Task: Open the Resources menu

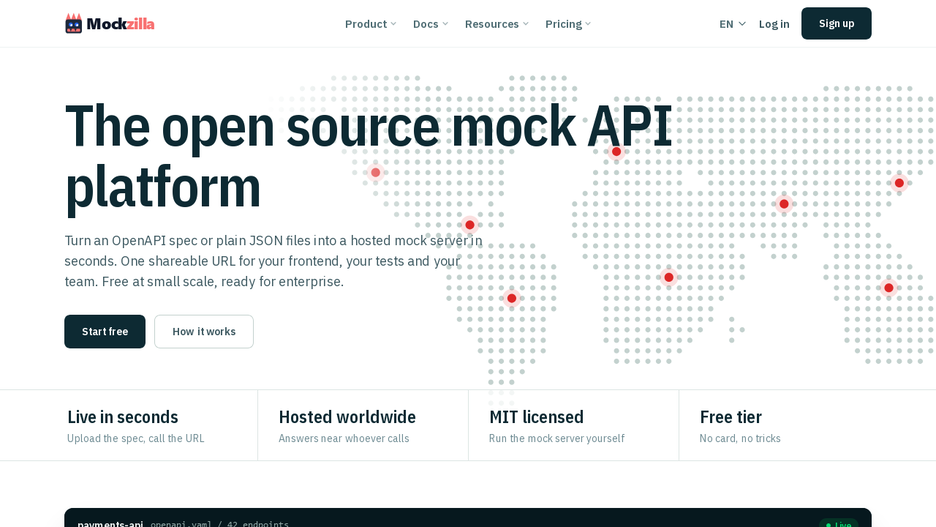Action: click(497, 24)
